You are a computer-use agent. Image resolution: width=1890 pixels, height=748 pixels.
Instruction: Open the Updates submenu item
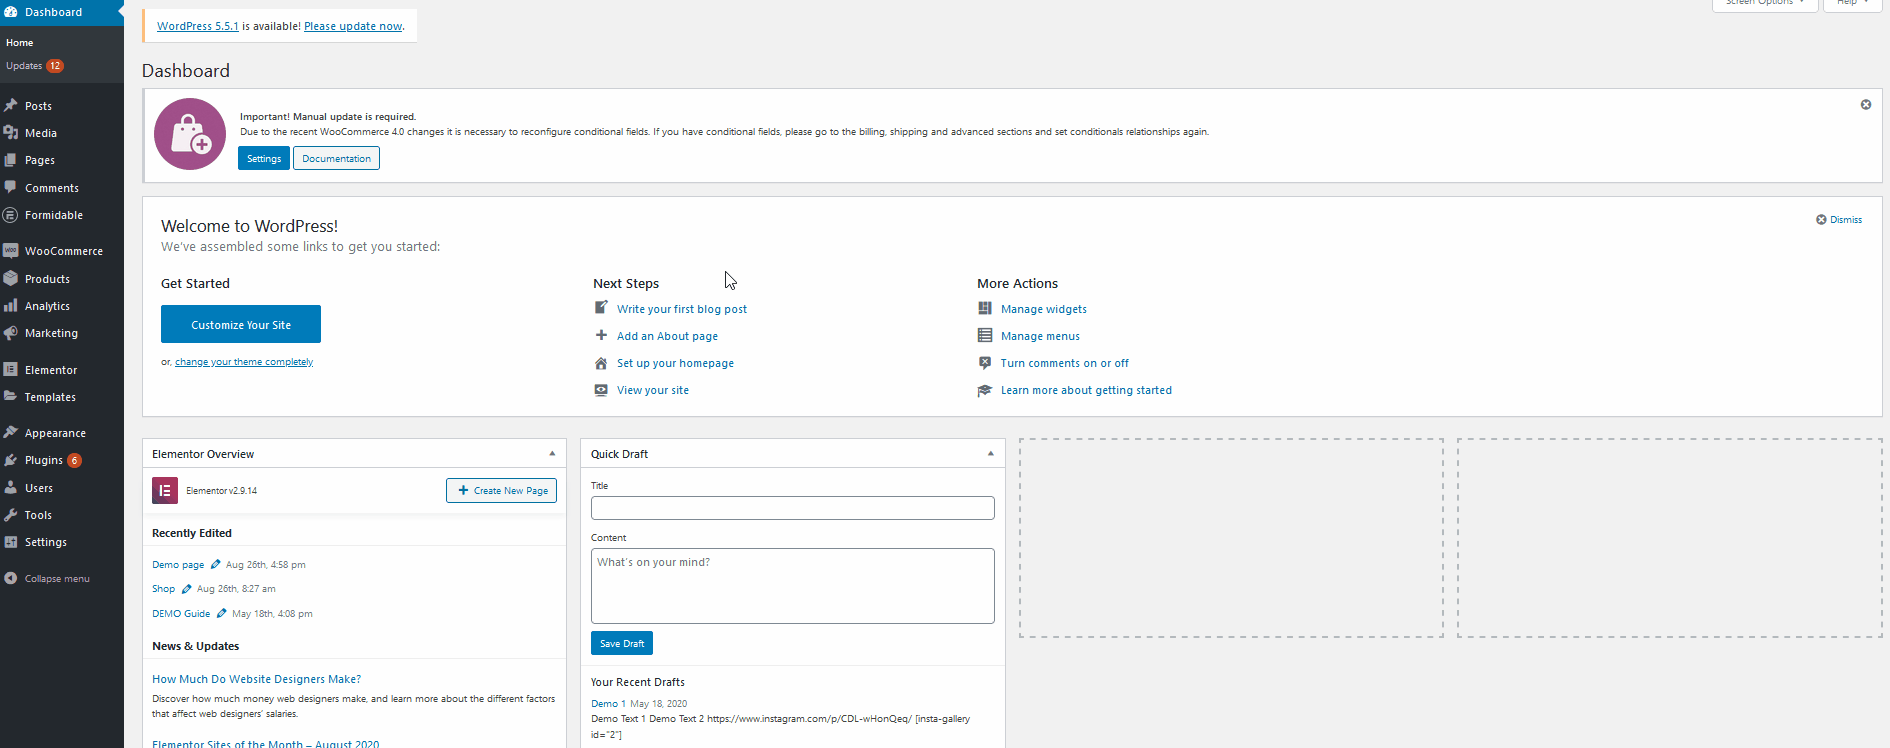click(35, 66)
